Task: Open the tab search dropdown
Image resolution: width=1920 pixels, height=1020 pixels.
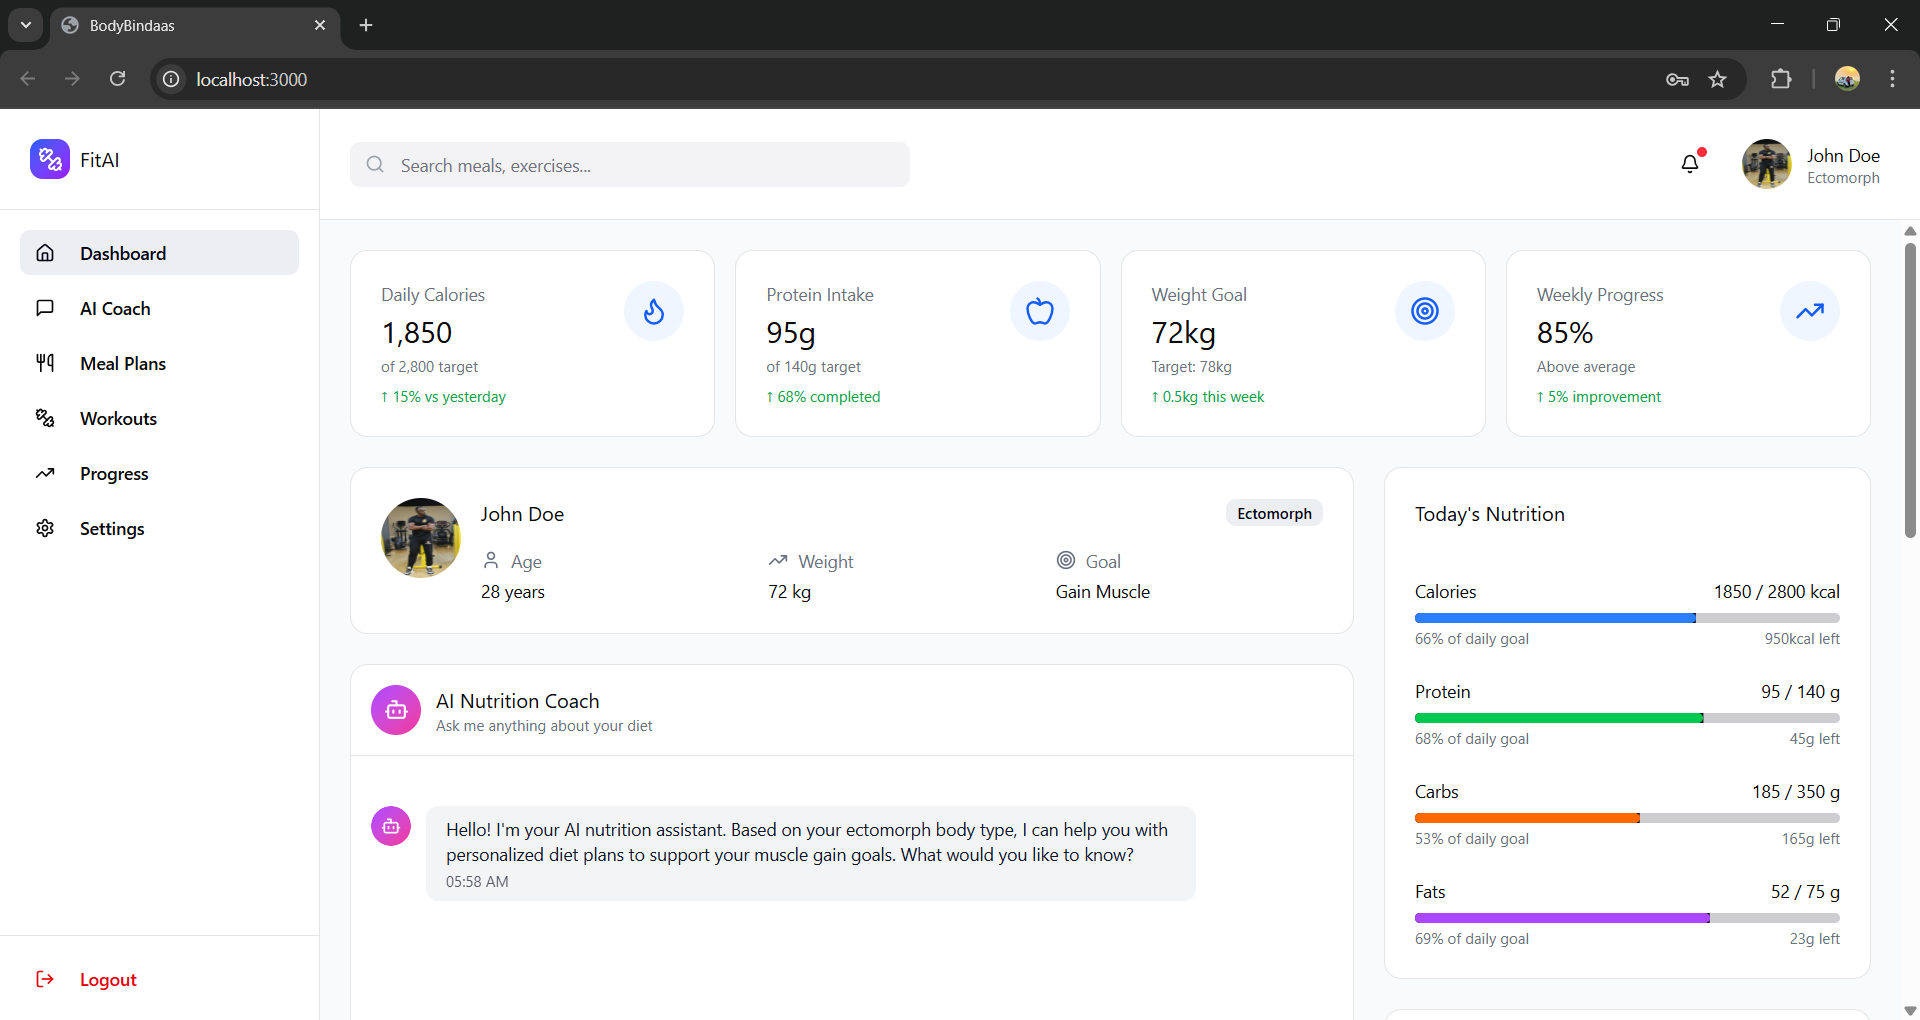Action: click(26, 25)
